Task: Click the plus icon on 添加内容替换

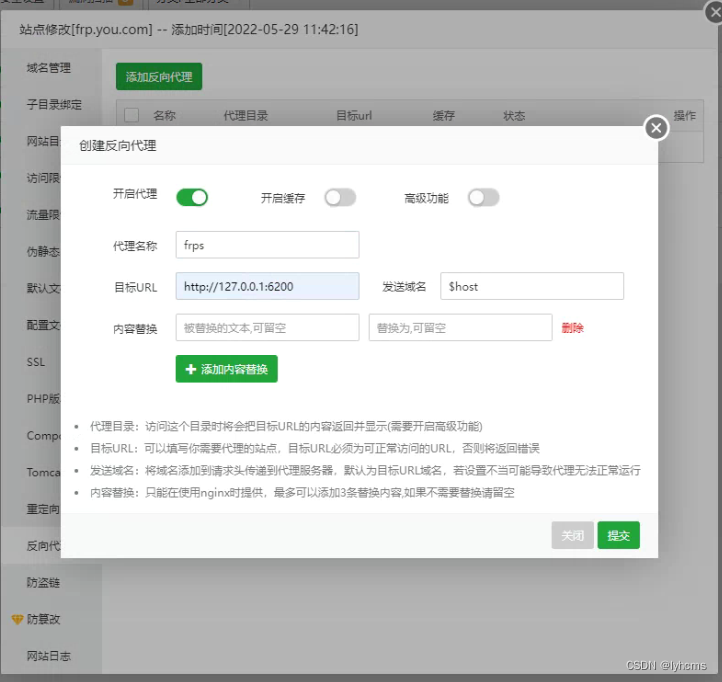Action: 189,369
